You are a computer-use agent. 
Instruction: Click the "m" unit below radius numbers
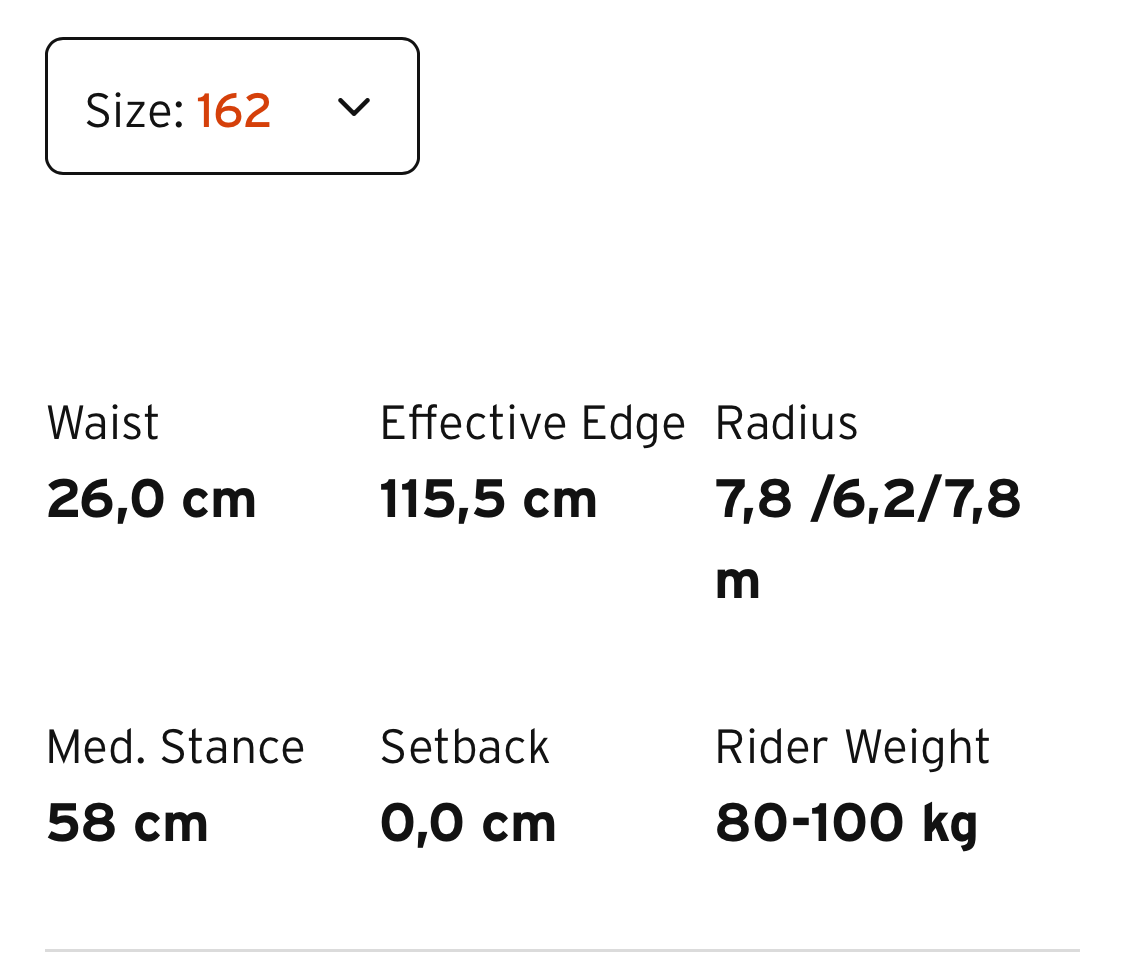click(x=737, y=582)
